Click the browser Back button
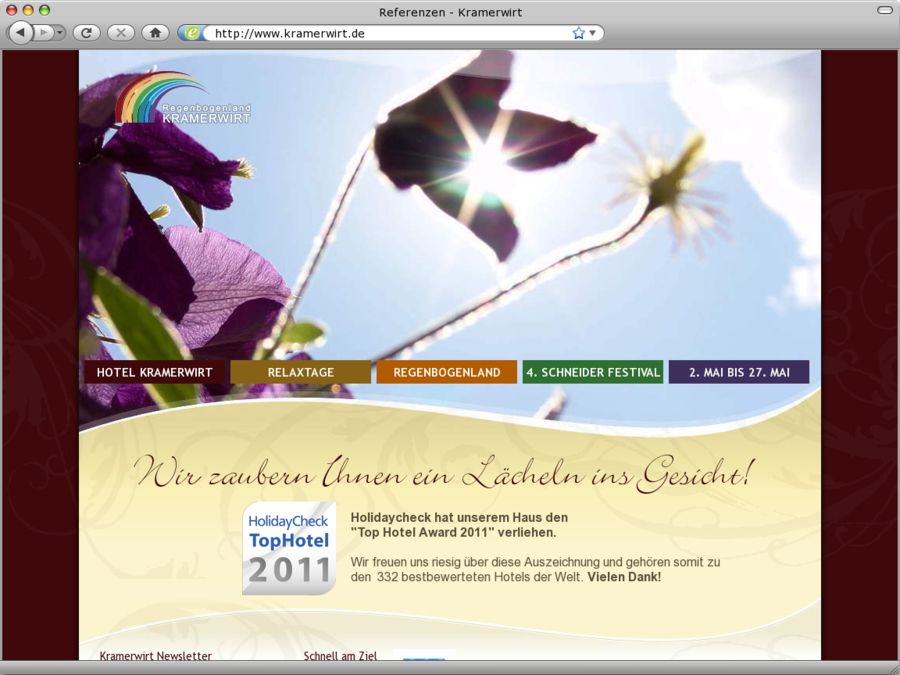900x675 pixels. pyautogui.click(x=21, y=33)
